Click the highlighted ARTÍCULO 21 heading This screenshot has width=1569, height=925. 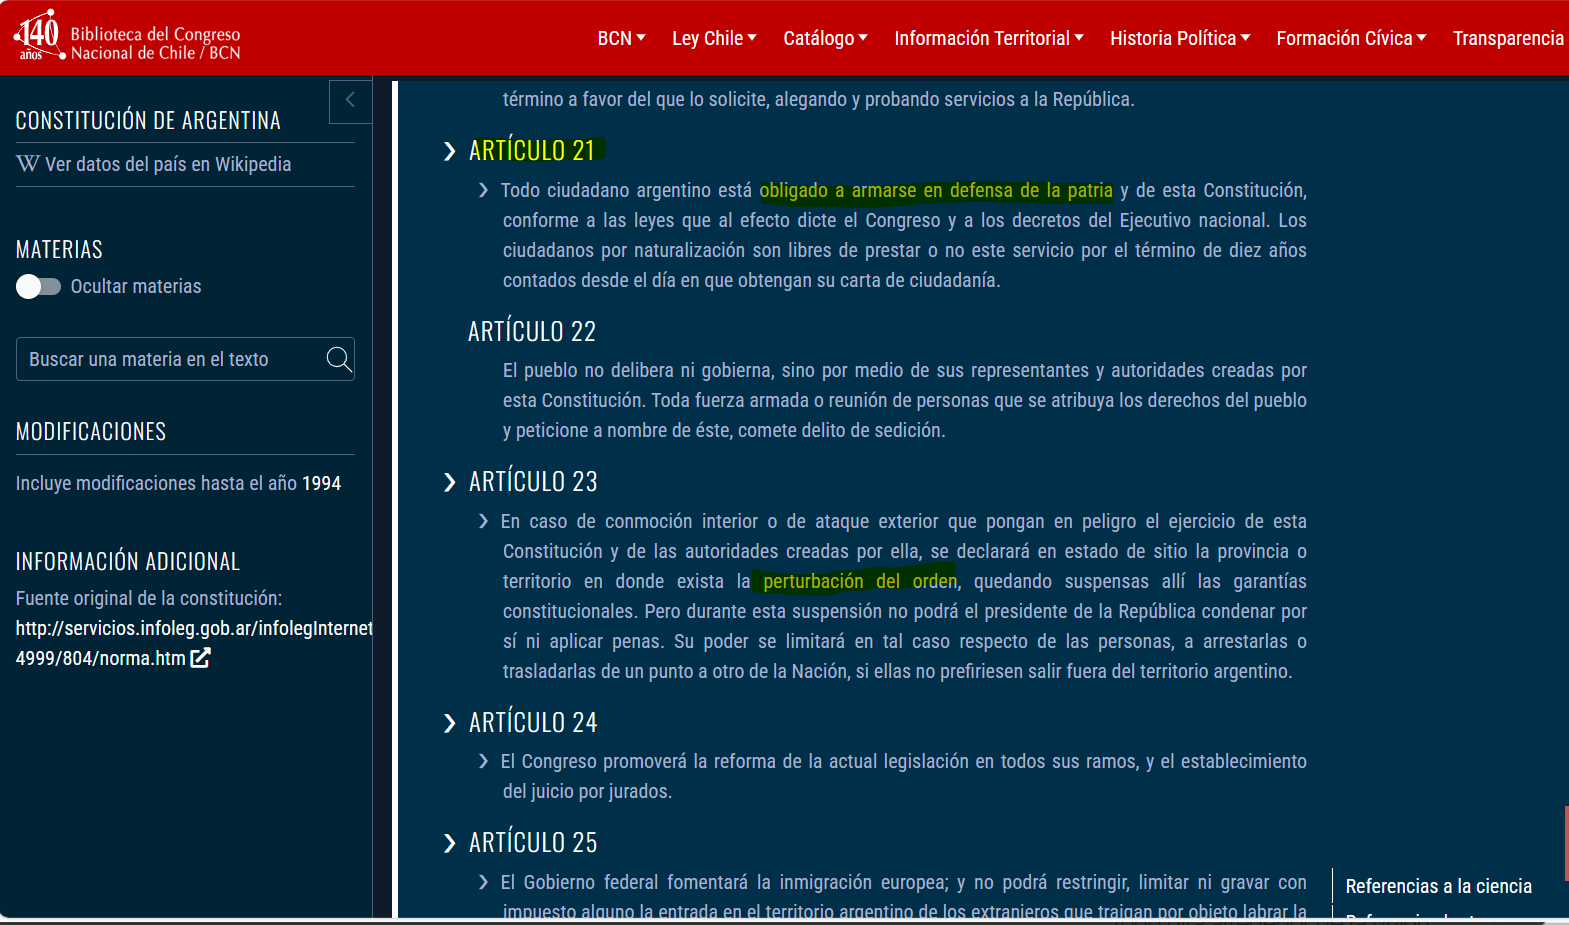point(533,151)
